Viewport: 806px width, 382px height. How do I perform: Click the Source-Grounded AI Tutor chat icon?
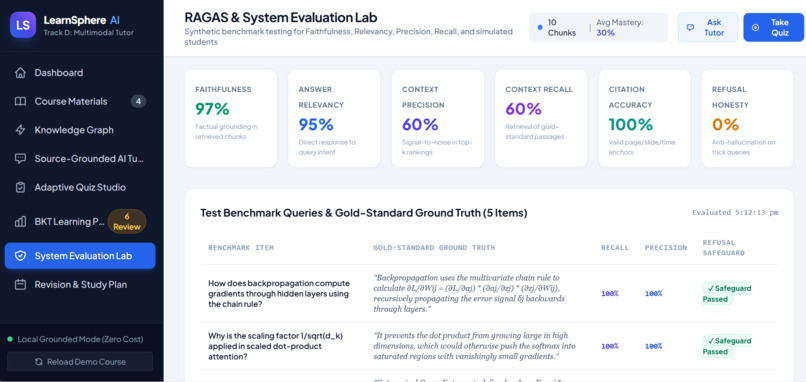pyautogui.click(x=20, y=159)
